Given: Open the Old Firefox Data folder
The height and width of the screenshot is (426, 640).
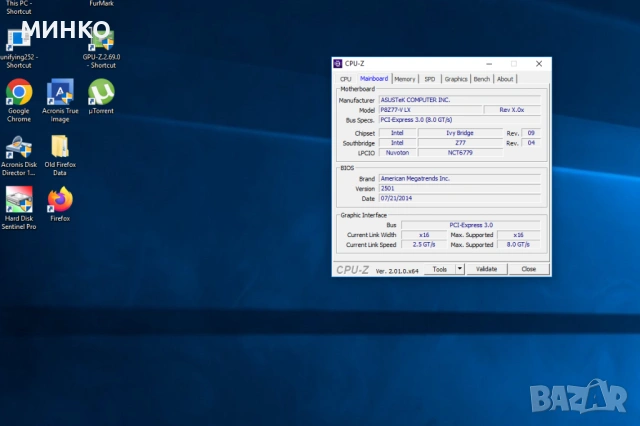Looking at the screenshot, I should tap(60, 147).
